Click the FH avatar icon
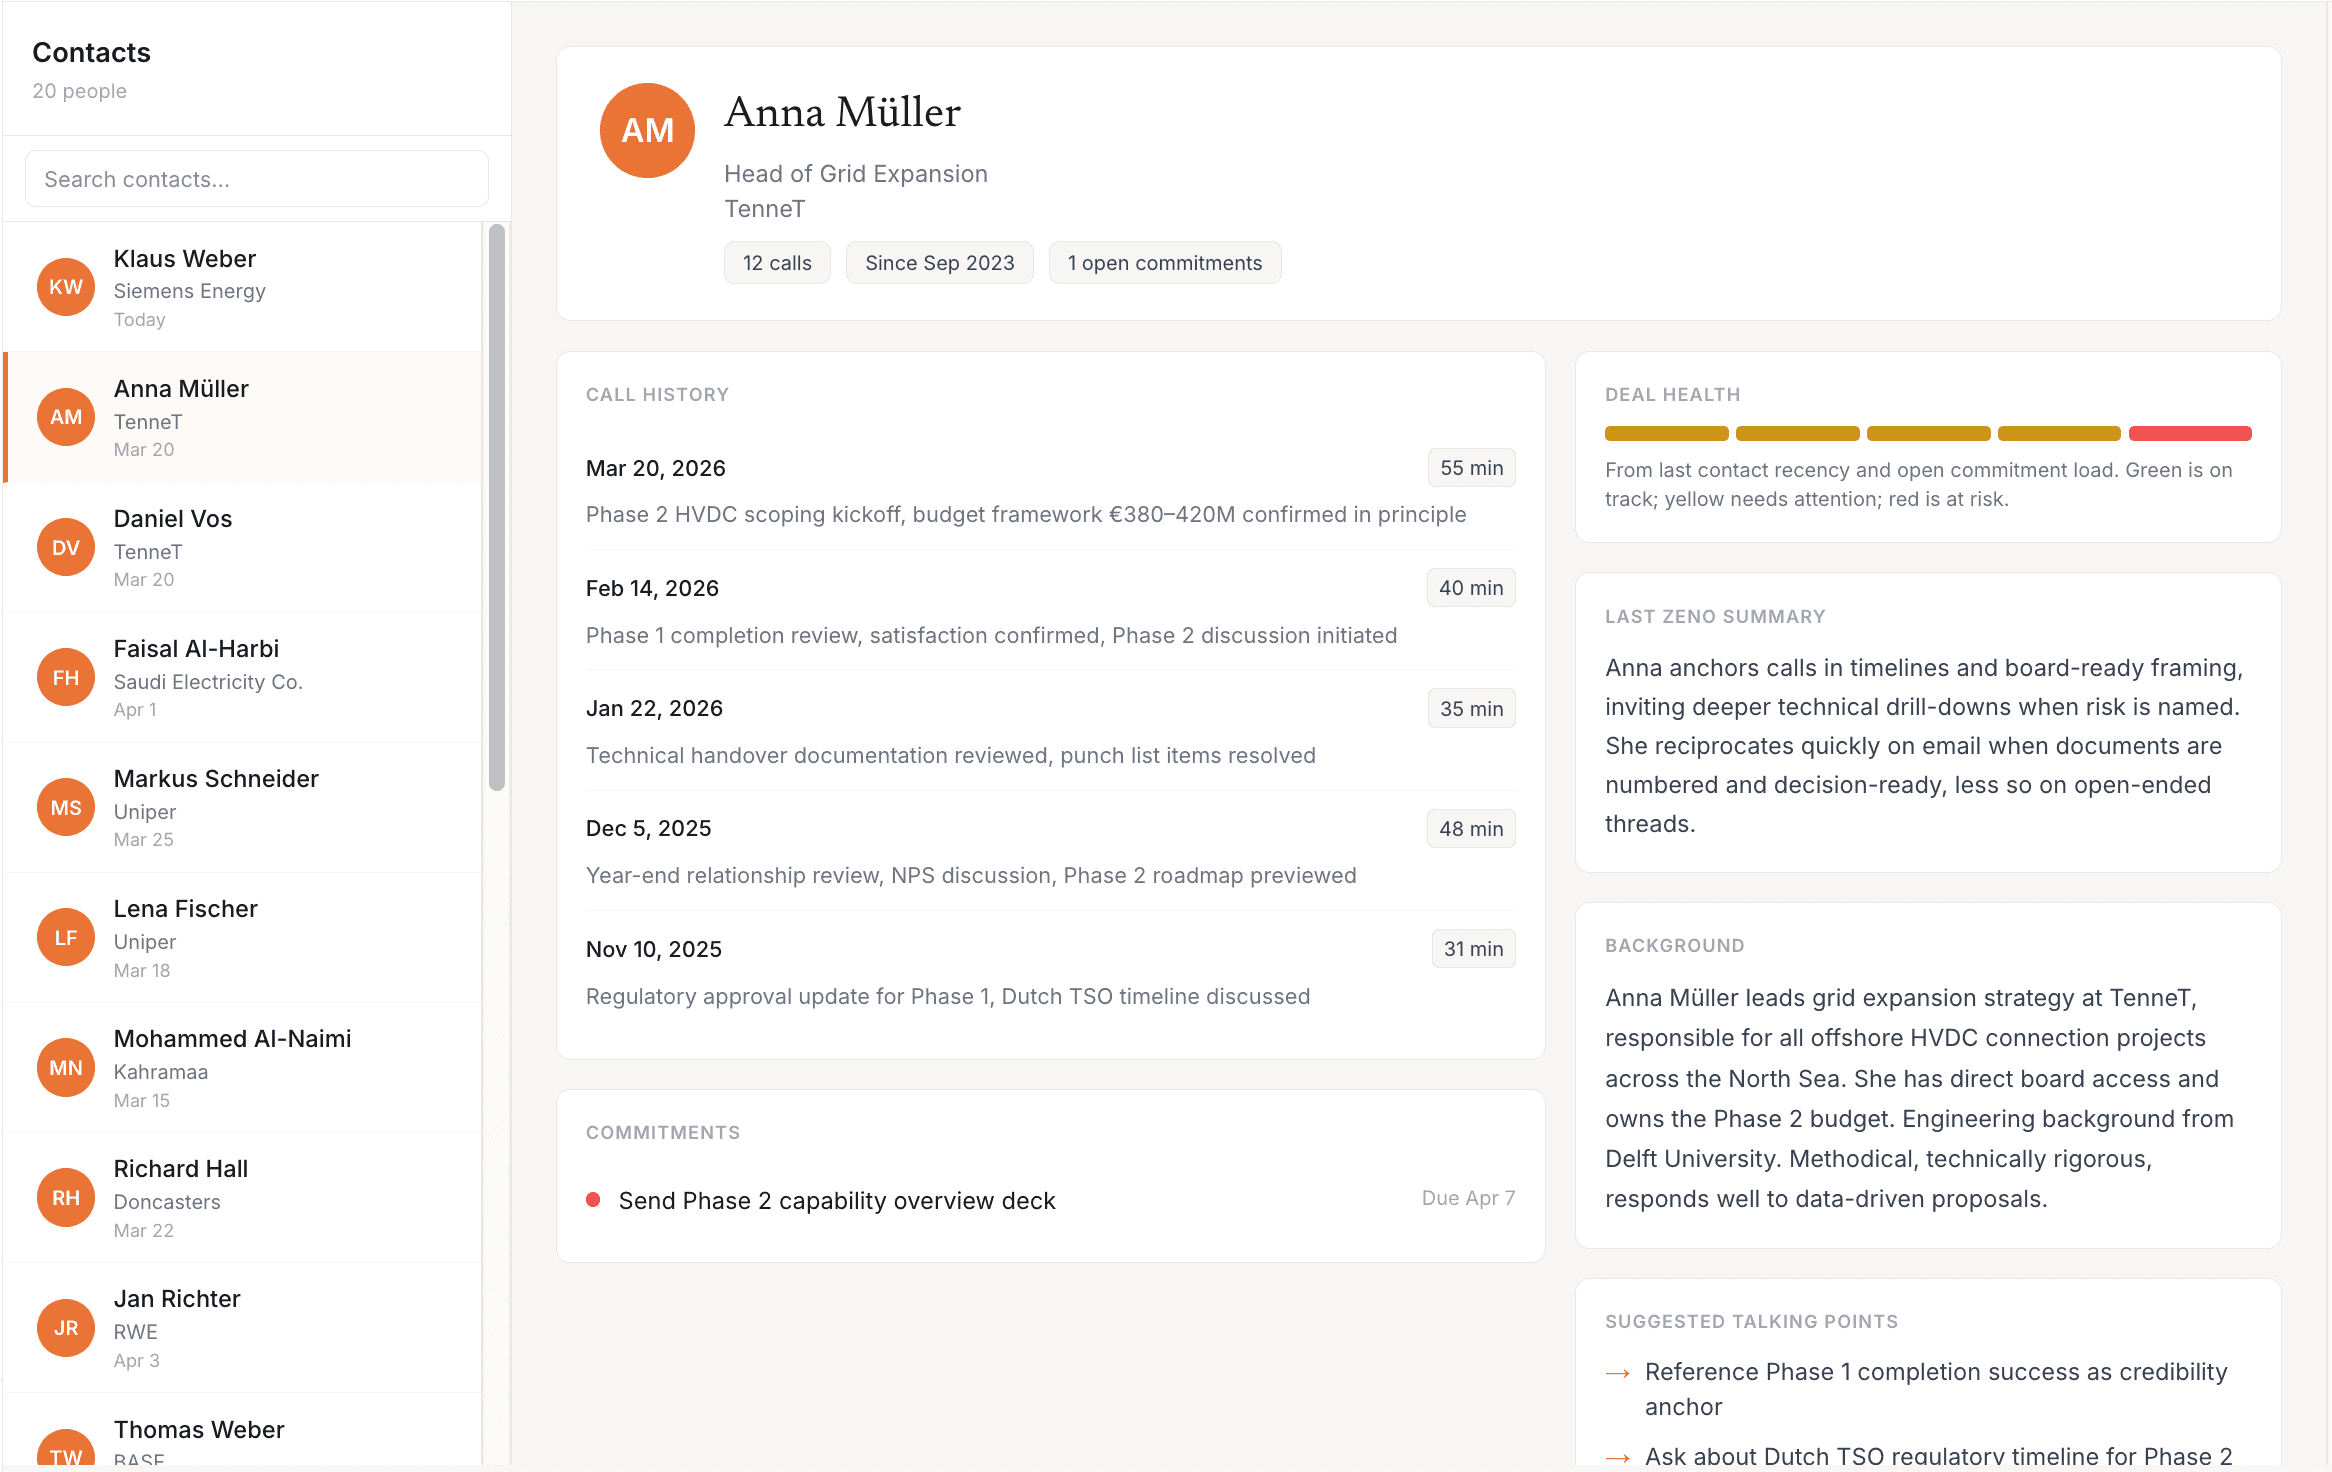The height and width of the screenshot is (1472, 2332). coord(66,677)
